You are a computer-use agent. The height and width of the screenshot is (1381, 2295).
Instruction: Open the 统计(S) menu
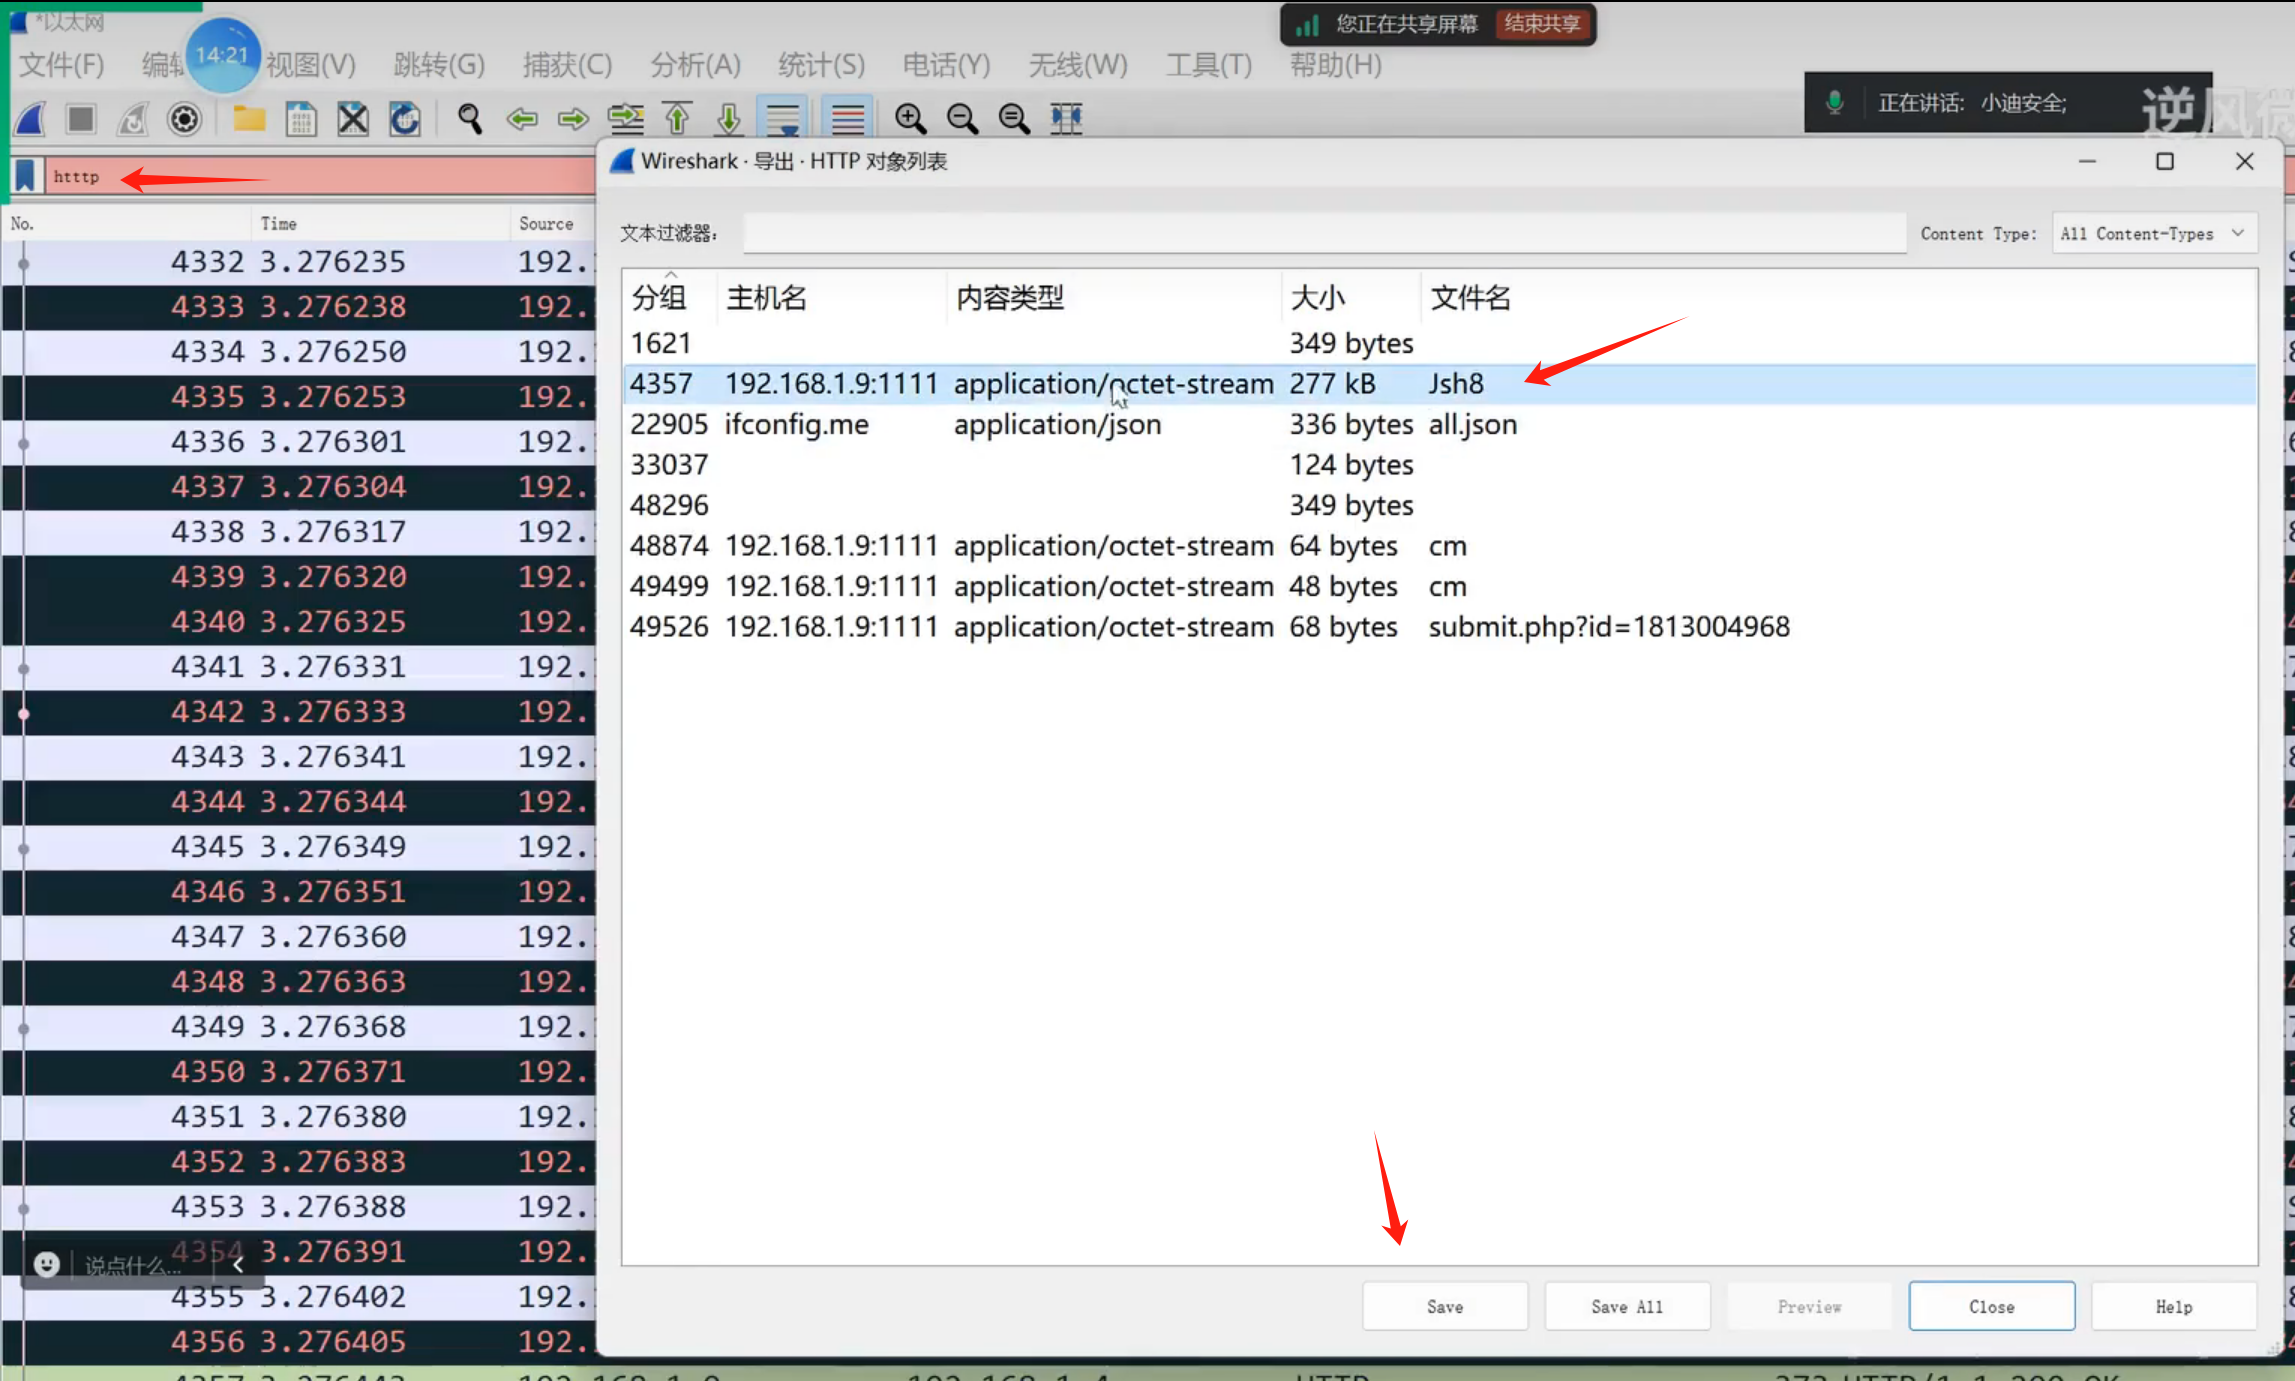pos(821,65)
